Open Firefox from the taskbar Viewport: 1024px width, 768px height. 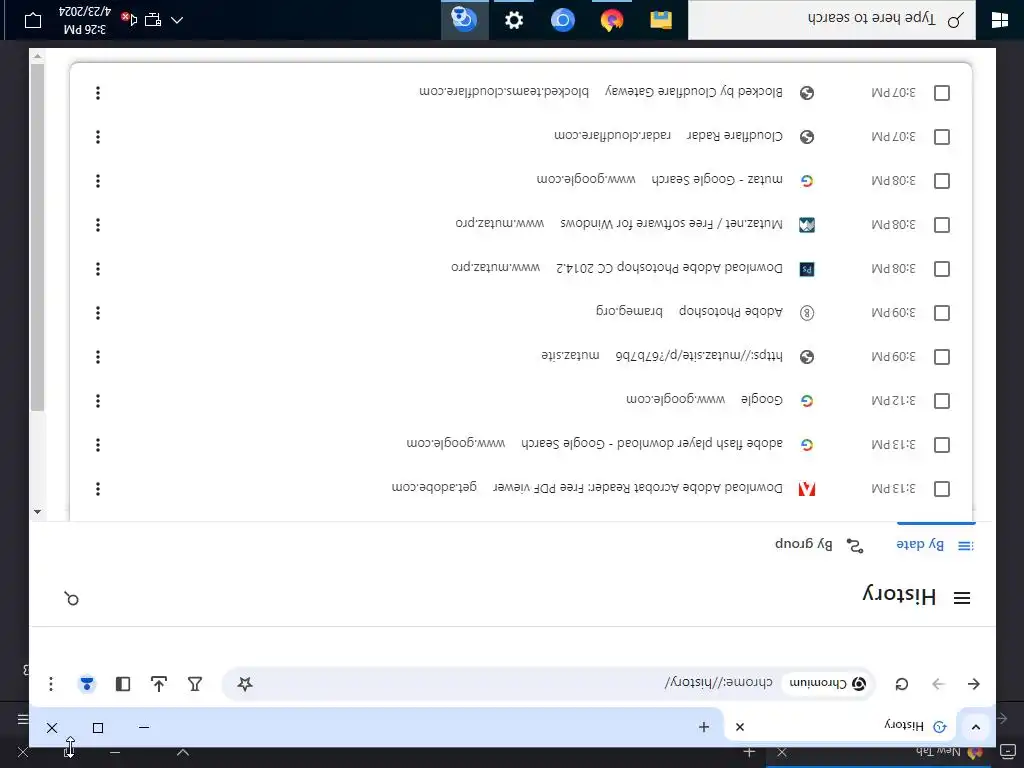click(612, 20)
